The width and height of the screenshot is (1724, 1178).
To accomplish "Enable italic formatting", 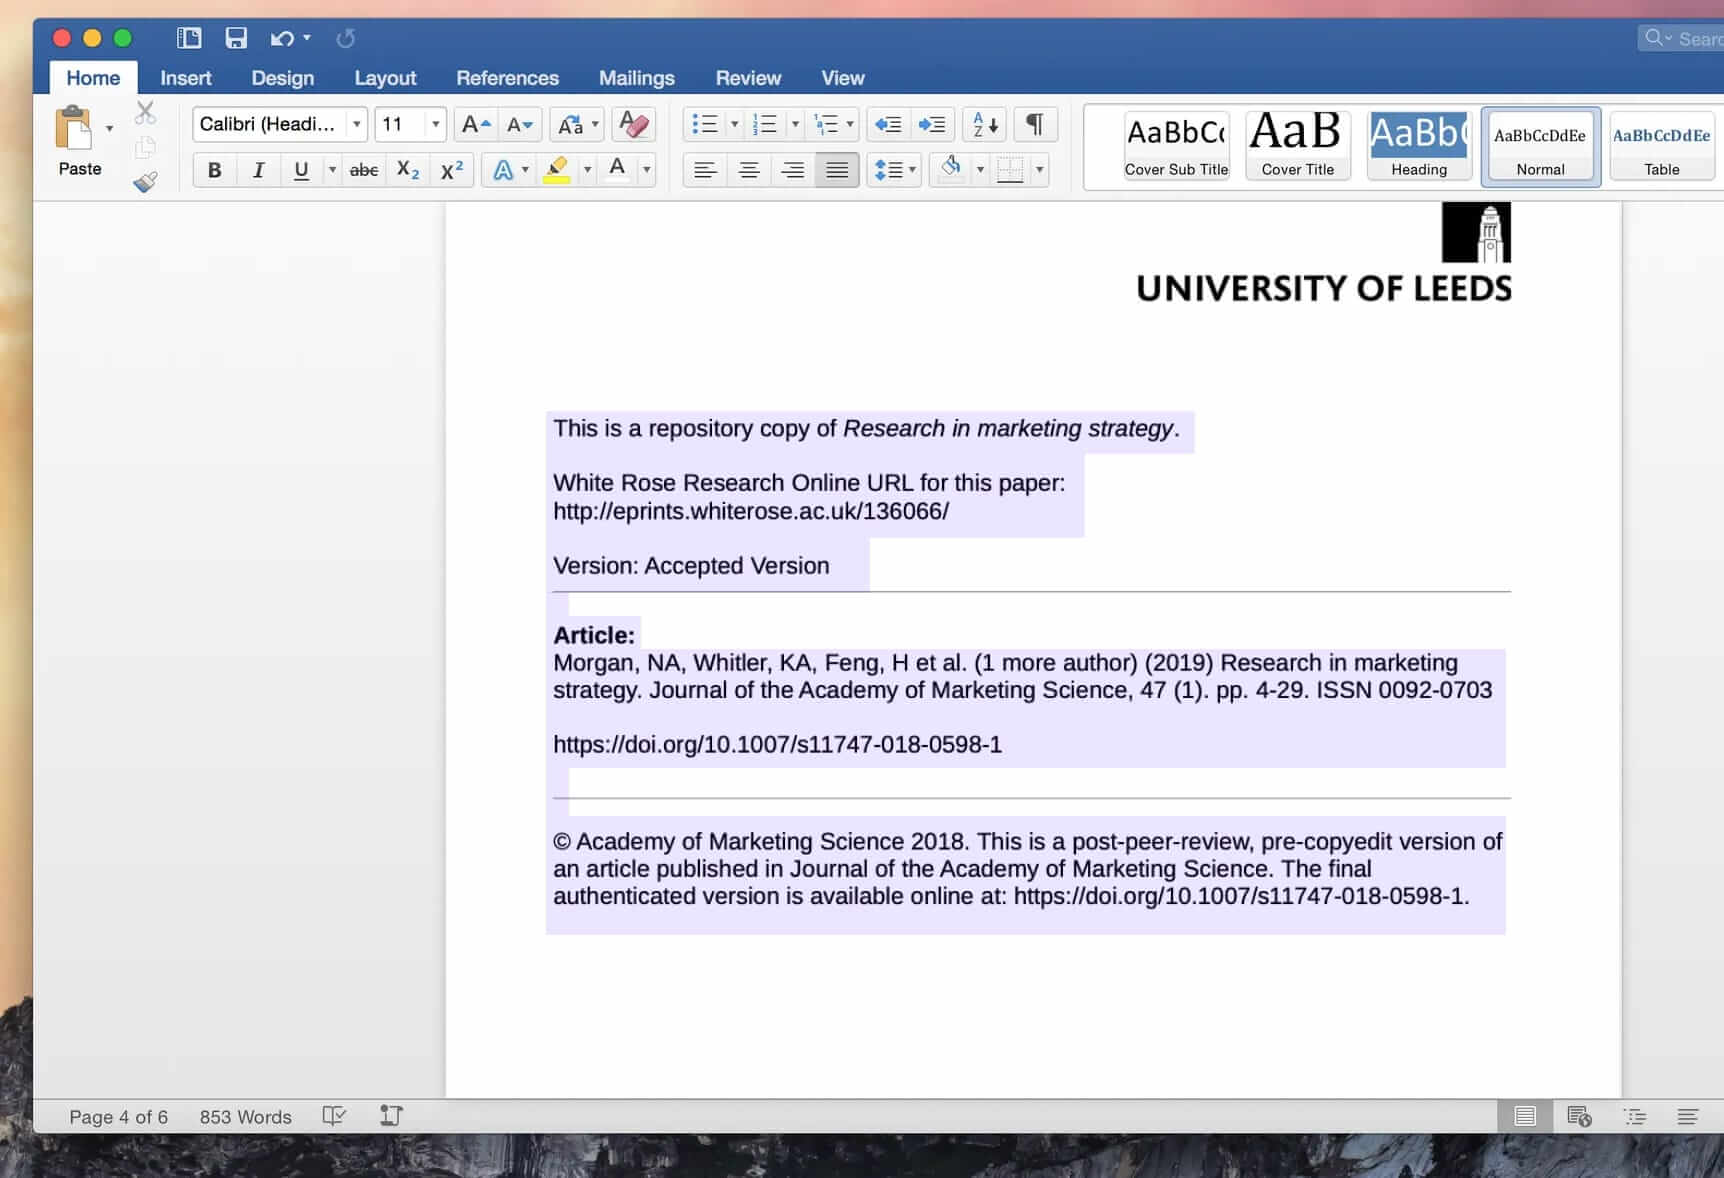I will click(257, 170).
